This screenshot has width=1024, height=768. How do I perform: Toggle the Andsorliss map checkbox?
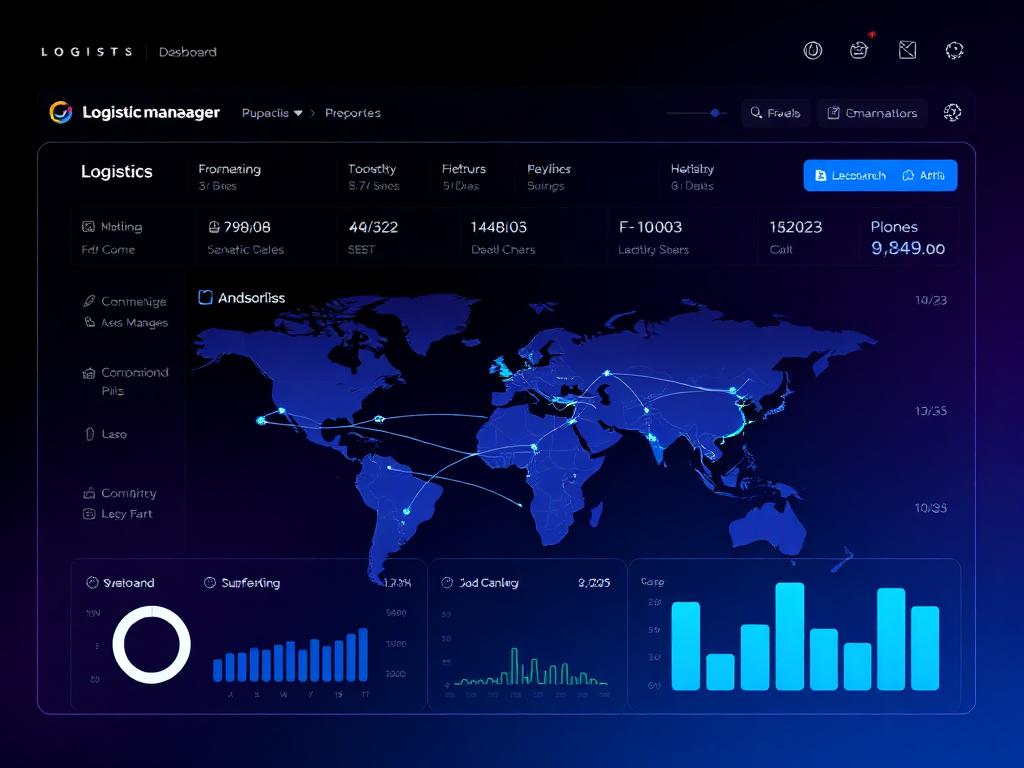point(205,298)
